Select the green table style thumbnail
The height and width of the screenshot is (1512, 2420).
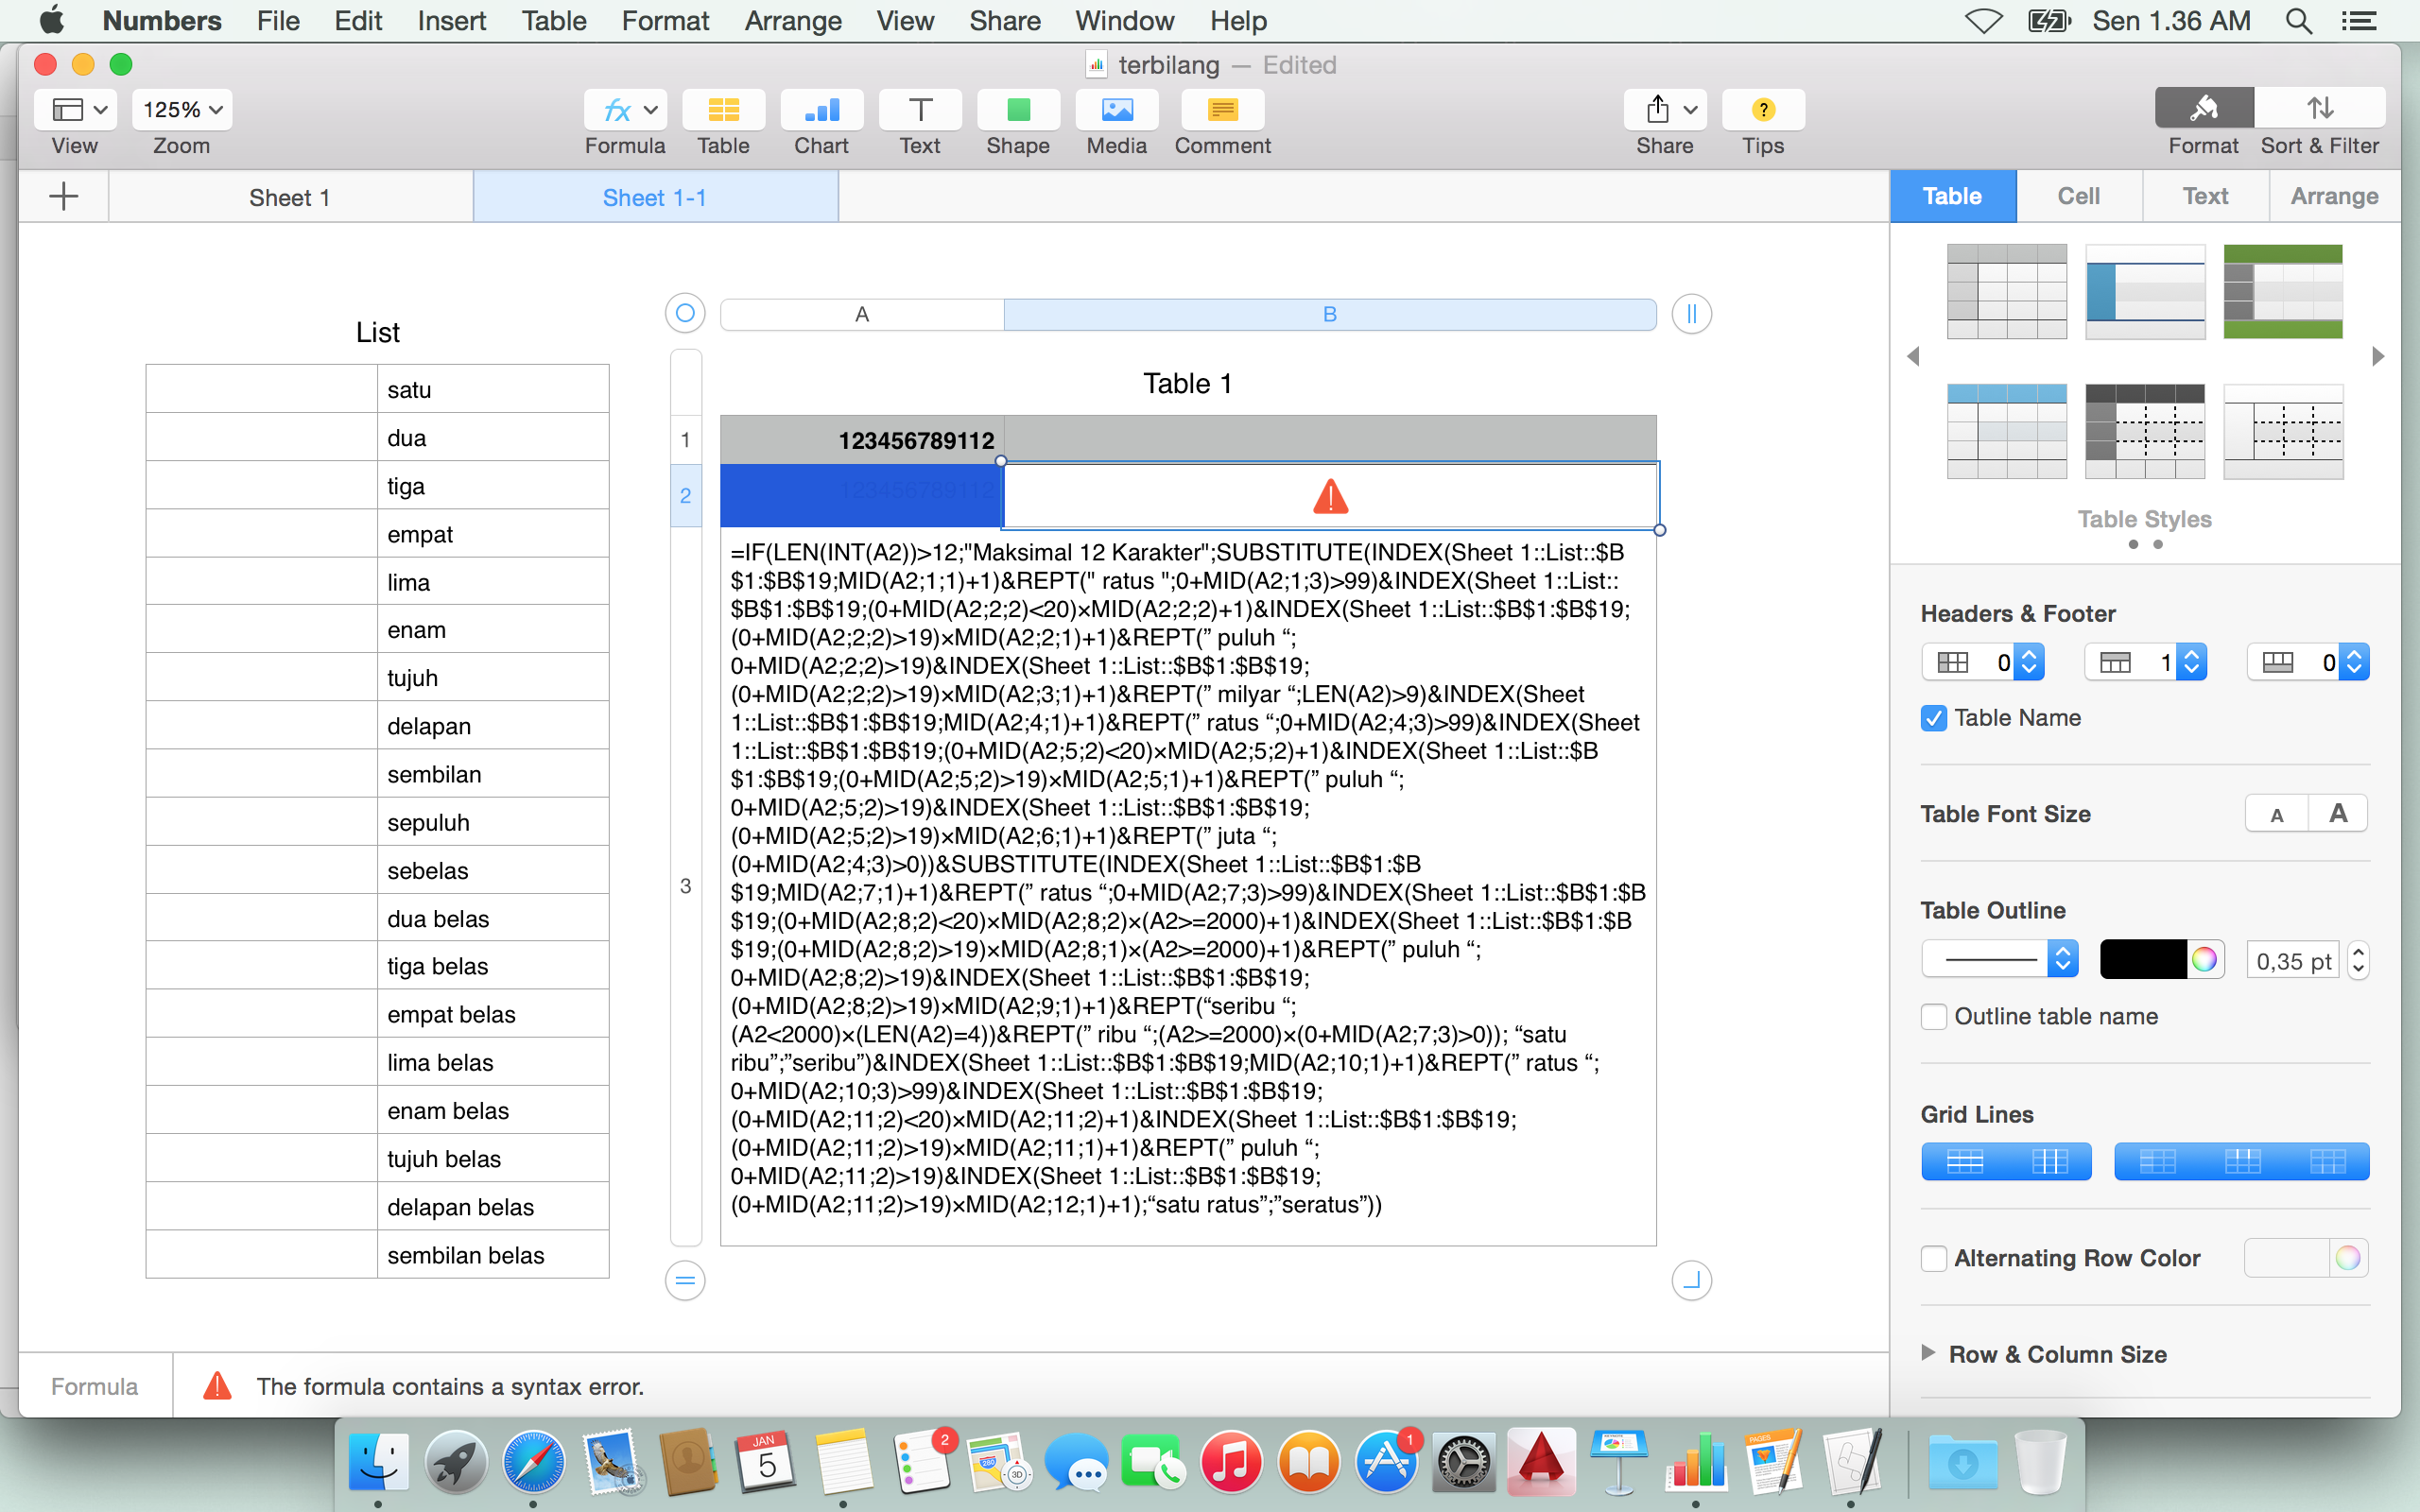tap(2282, 291)
